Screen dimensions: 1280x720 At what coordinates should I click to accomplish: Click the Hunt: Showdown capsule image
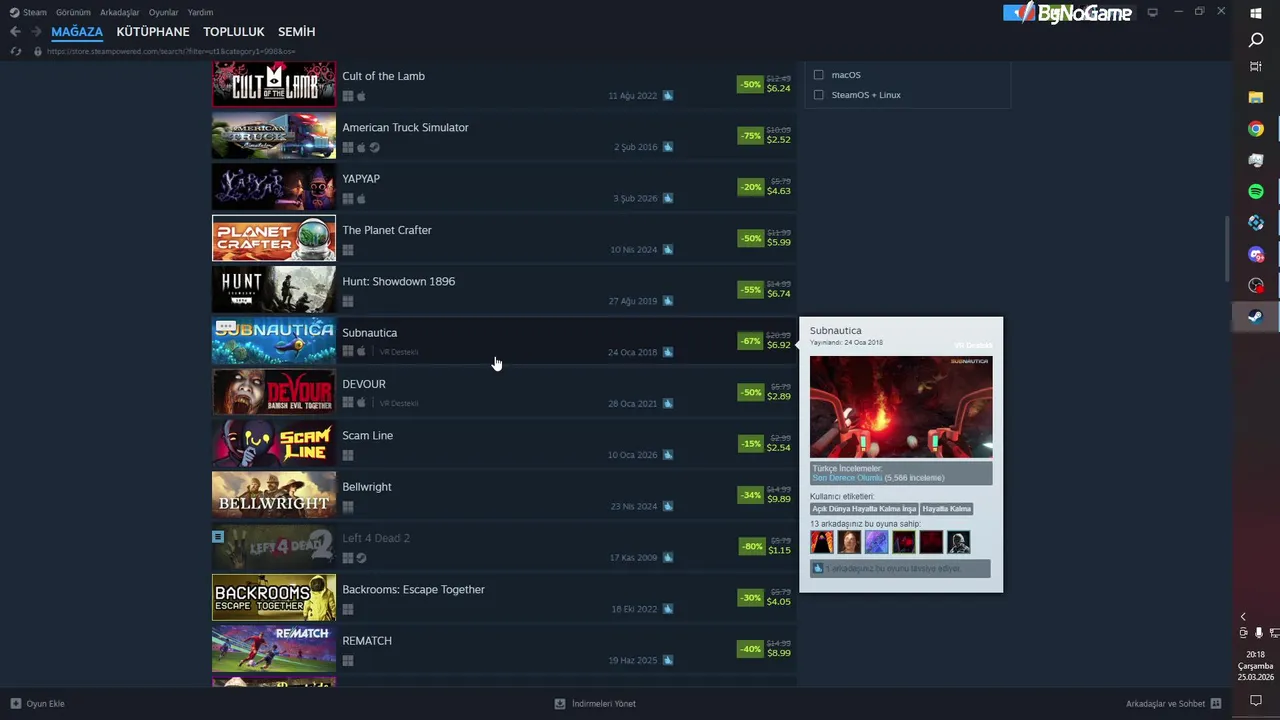(274, 290)
